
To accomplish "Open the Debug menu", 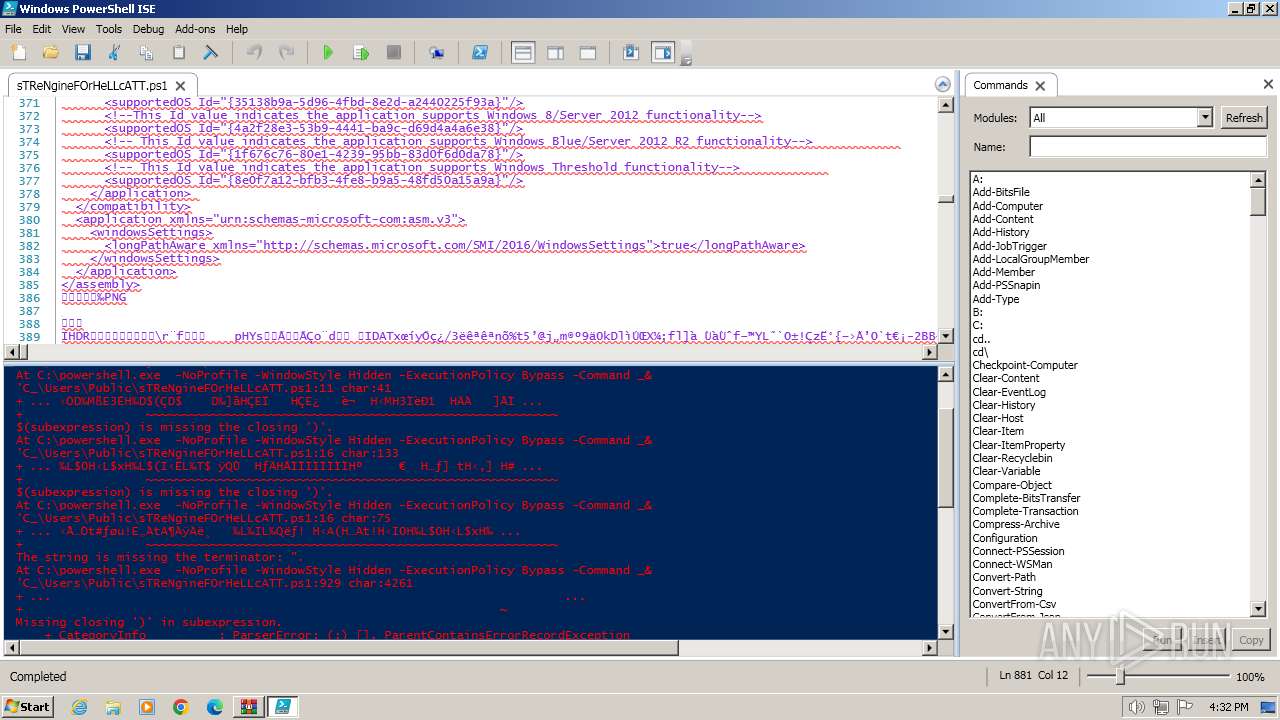I will 148,29.
